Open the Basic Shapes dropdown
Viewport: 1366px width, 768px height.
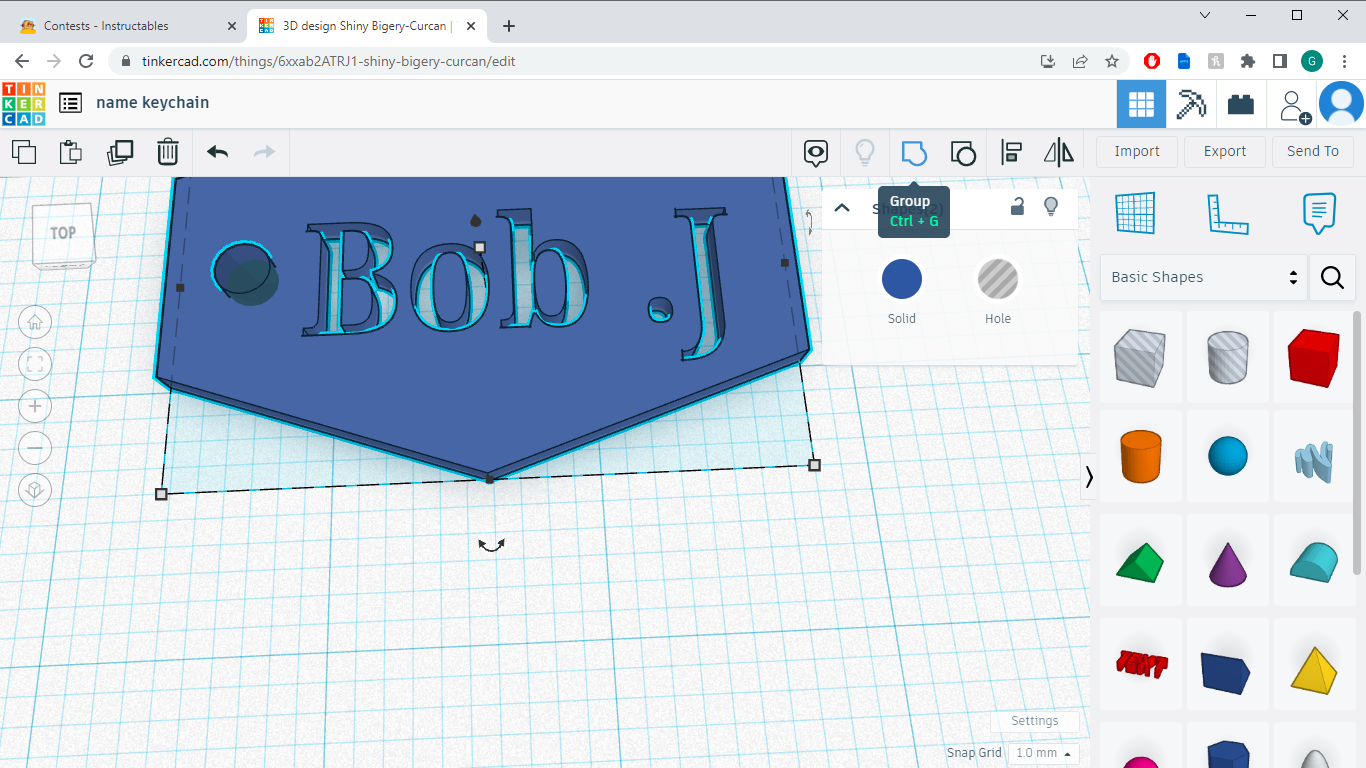coord(1203,277)
